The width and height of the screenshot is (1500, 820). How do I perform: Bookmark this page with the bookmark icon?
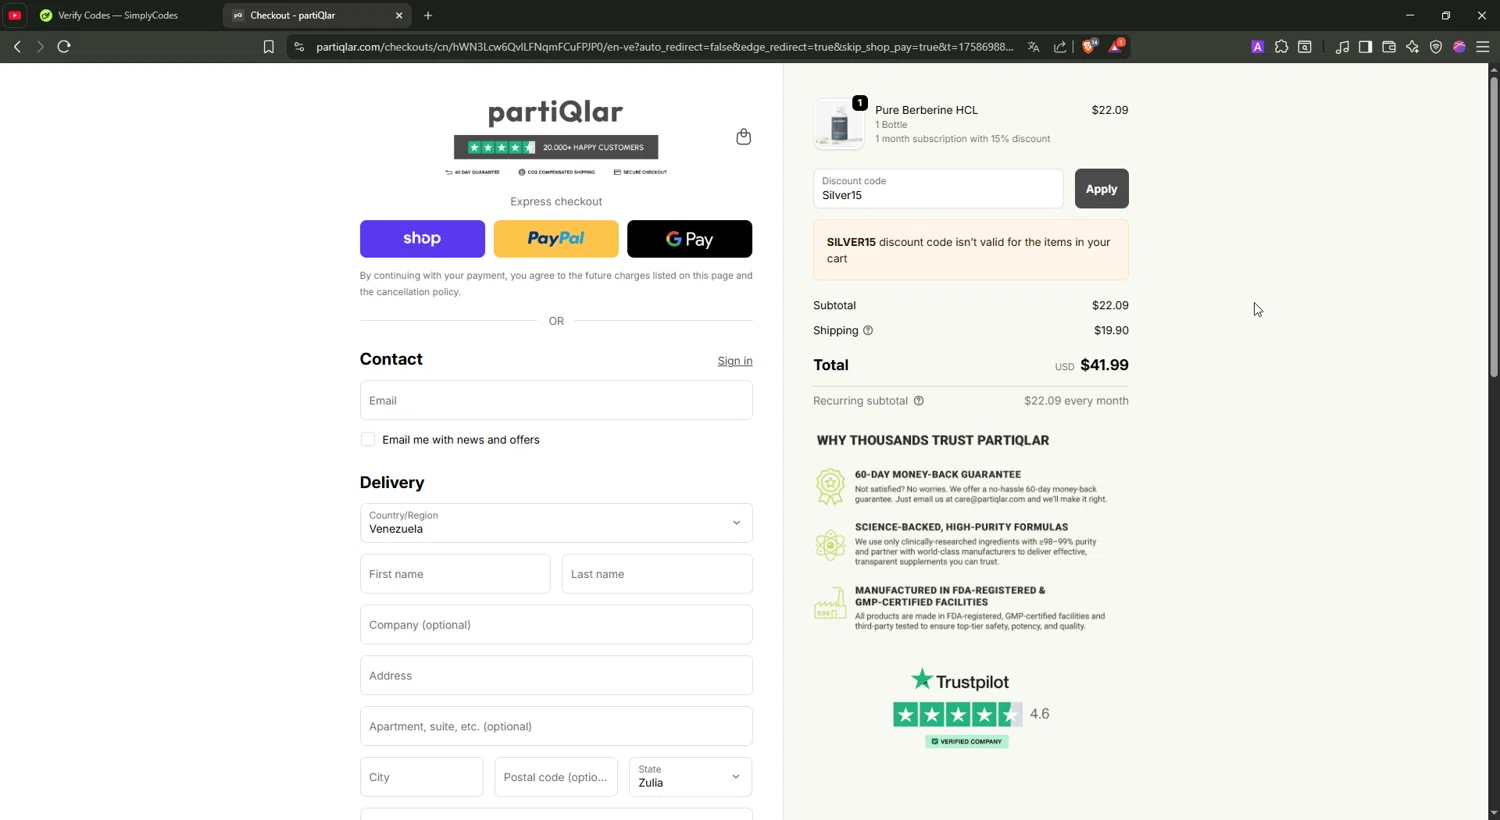268,47
